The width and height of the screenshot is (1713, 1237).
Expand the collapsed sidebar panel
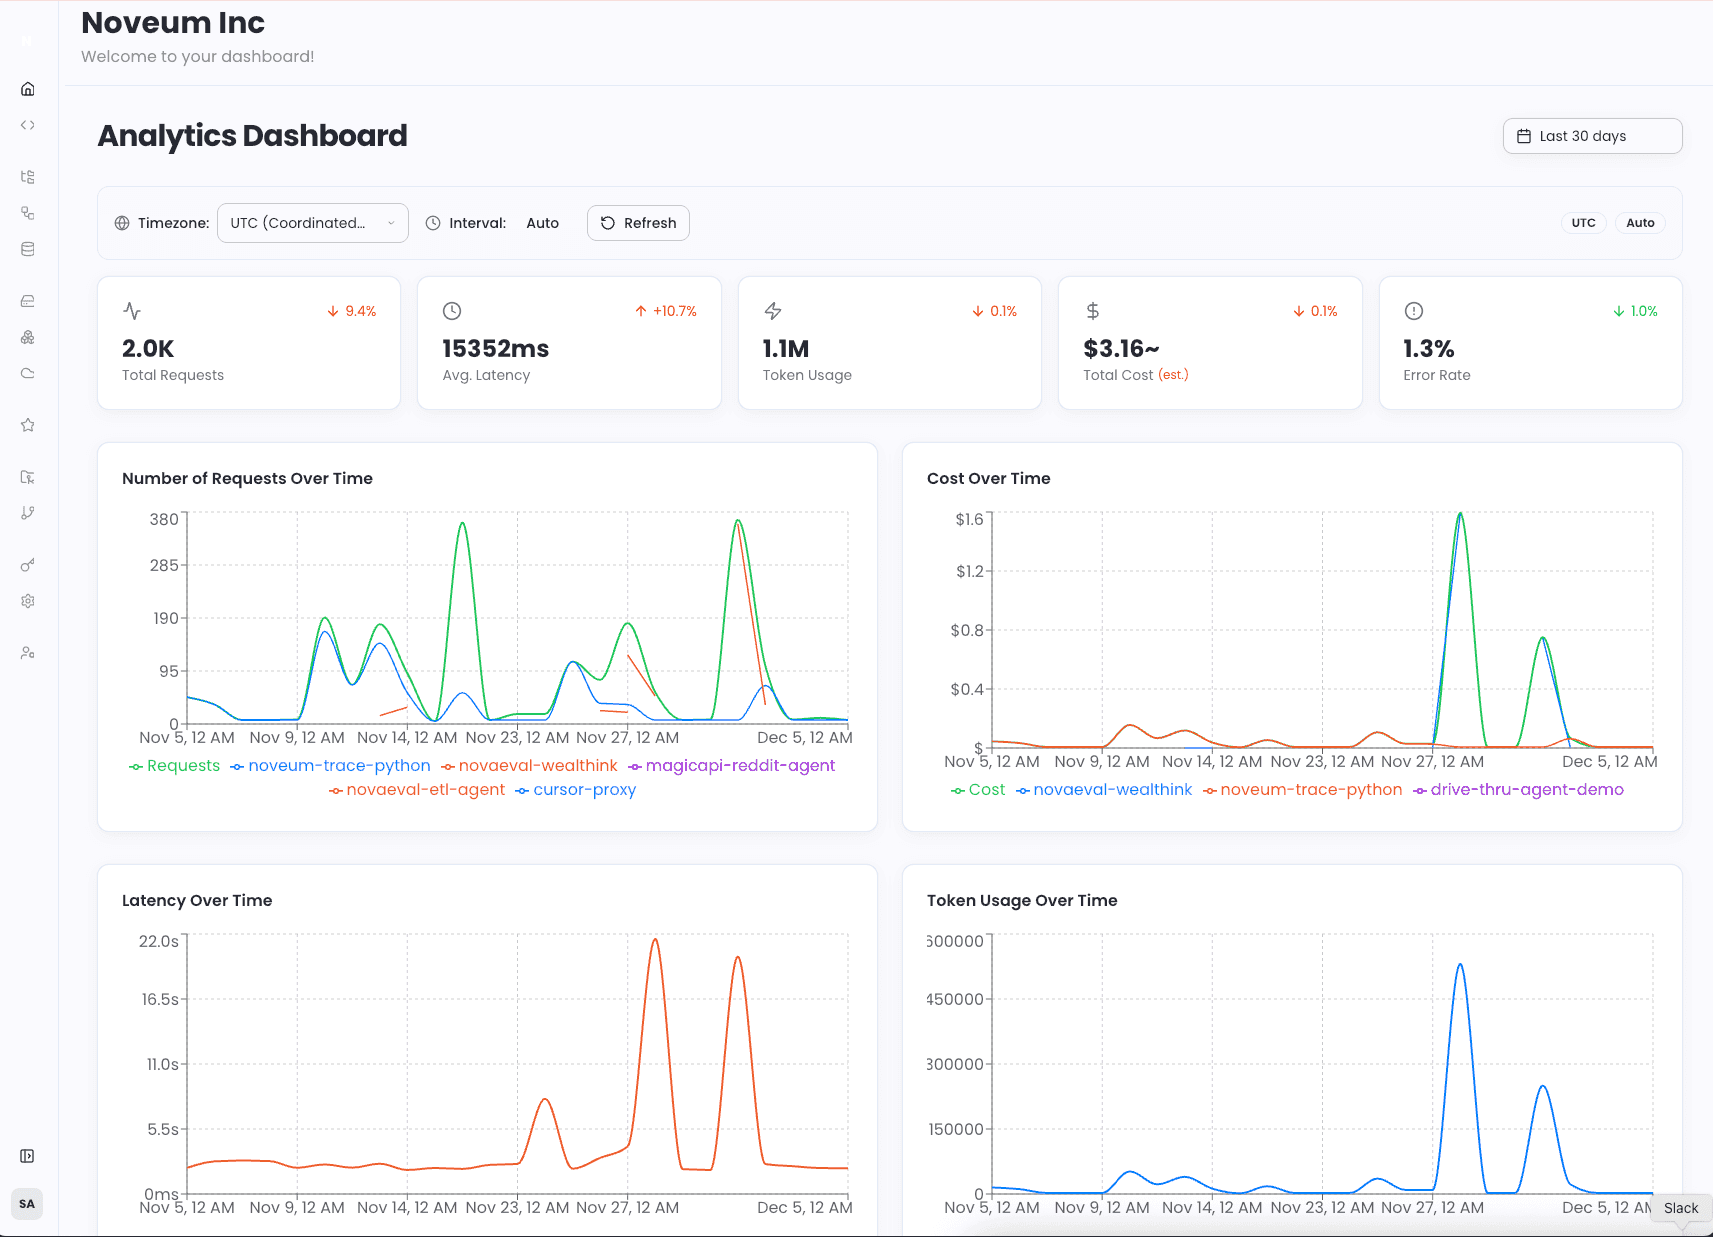click(x=27, y=1156)
